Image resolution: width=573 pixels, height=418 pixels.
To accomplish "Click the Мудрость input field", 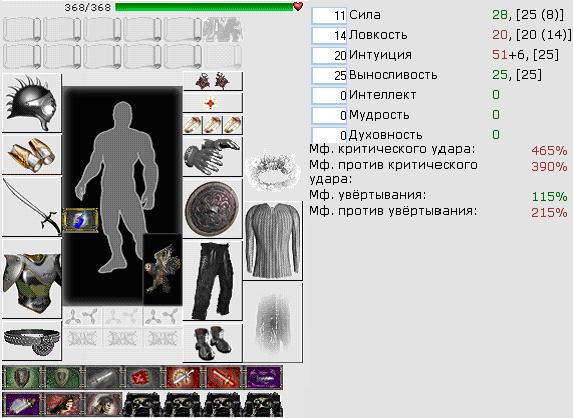I will point(329,115).
